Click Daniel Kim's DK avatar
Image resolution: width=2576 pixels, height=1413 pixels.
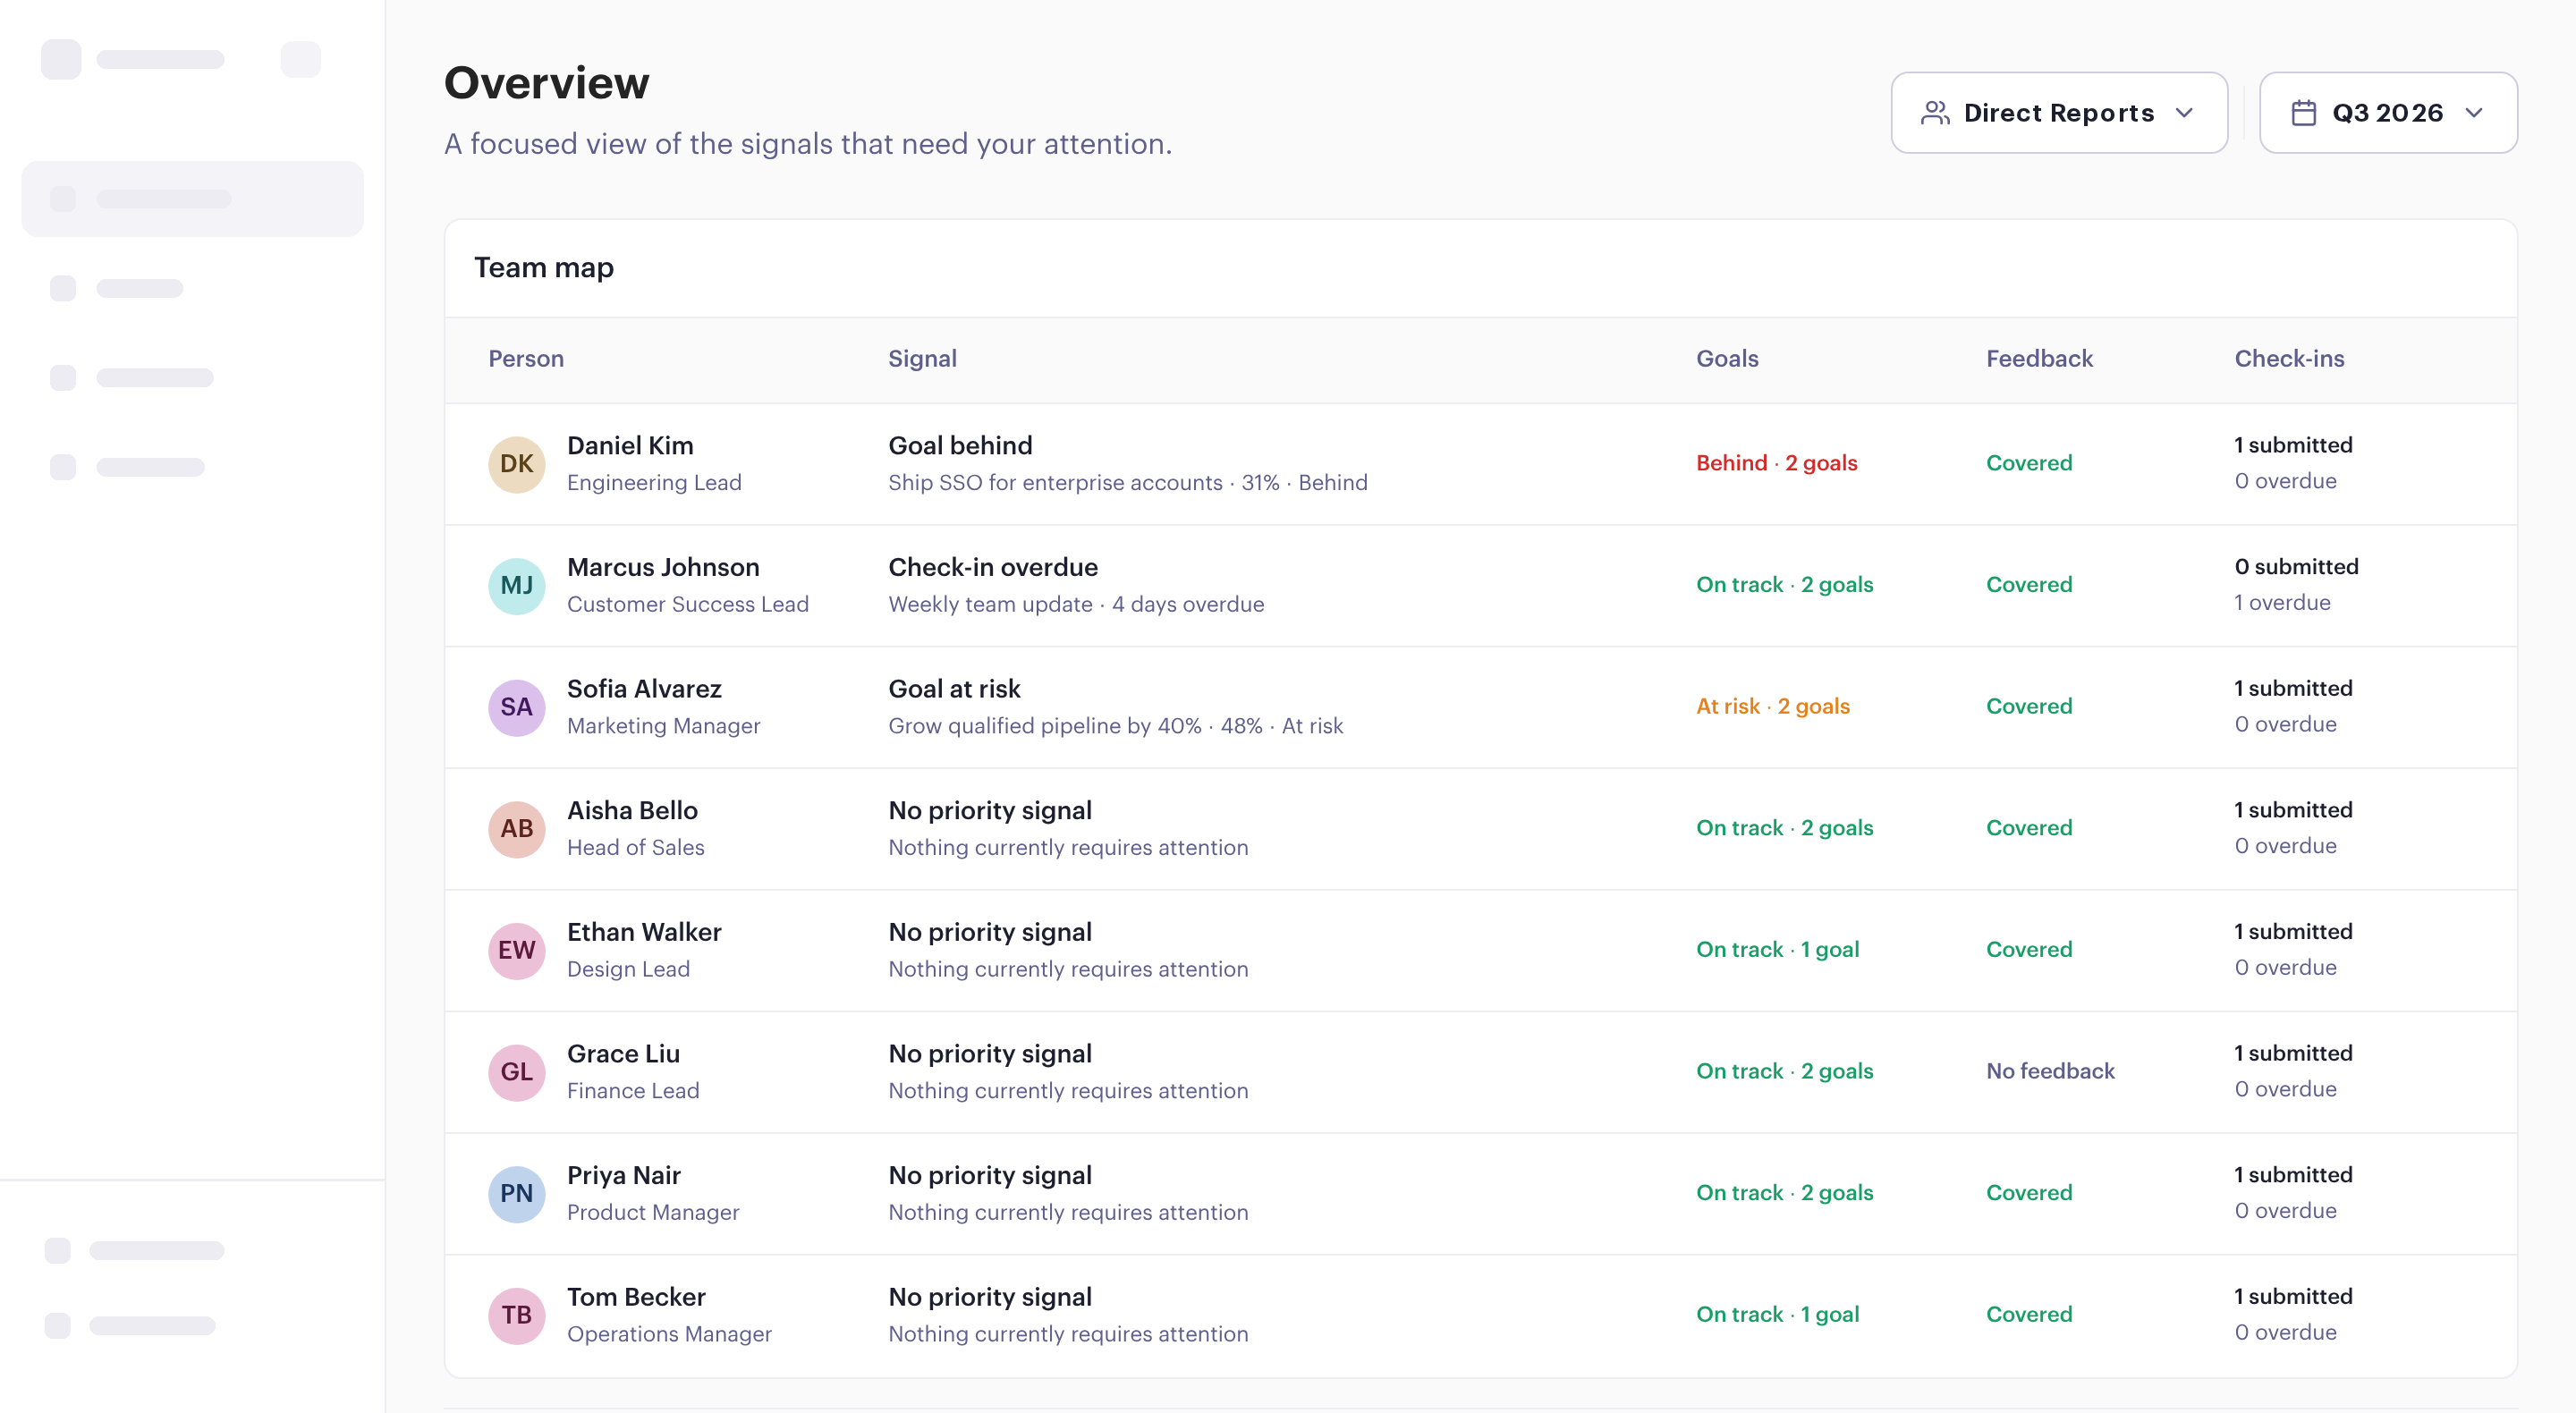click(516, 464)
